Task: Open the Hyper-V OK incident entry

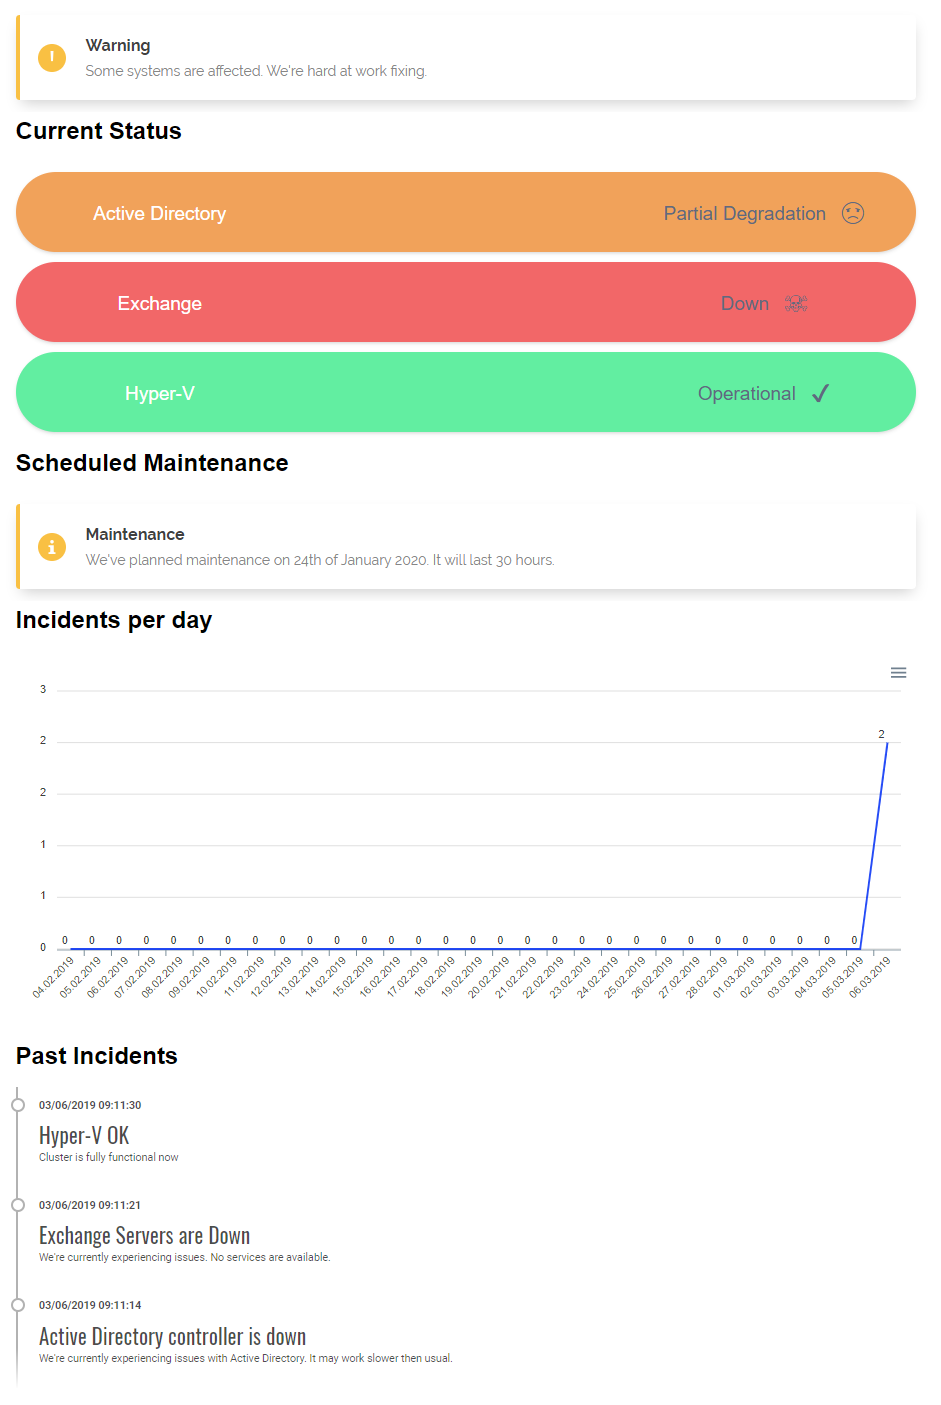Action: coord(84,1135)
